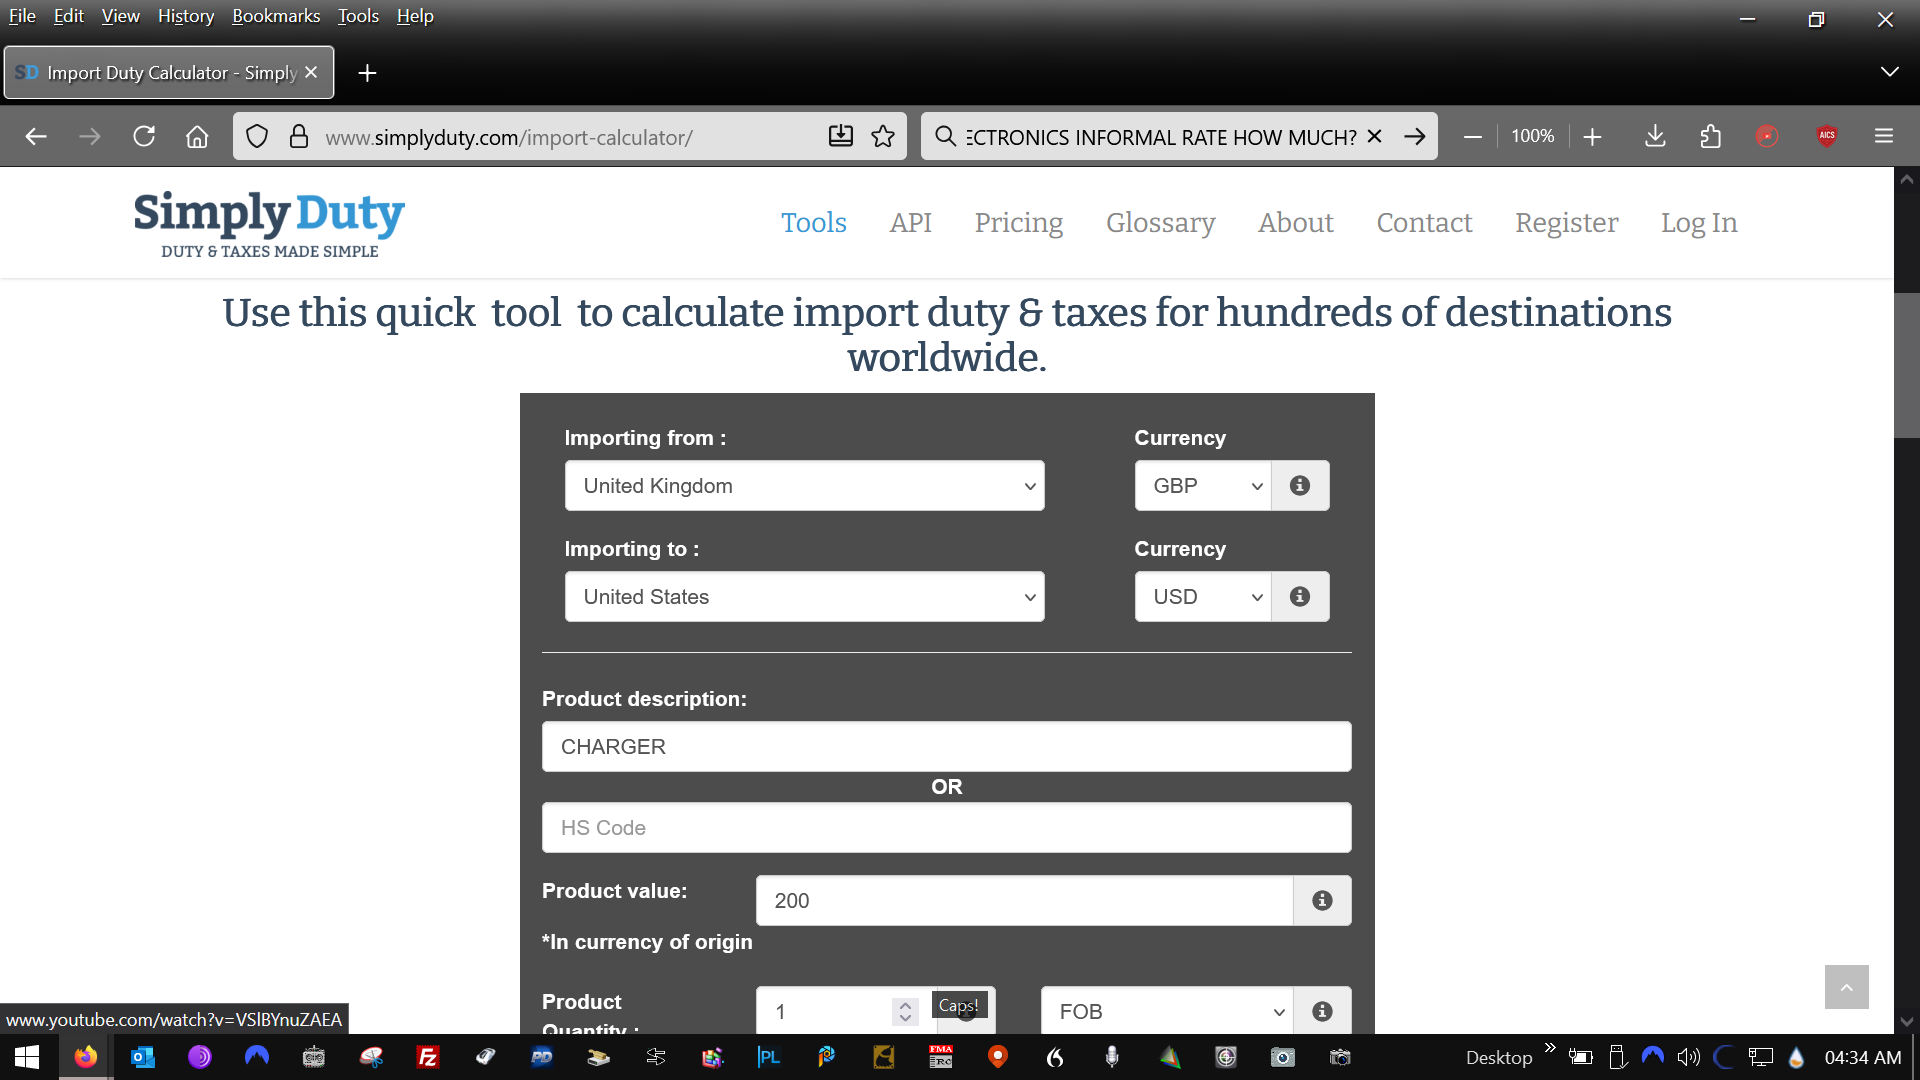Bookmark page with the star icon
The height and width of the screenshot is (1080, 1920).
tap(882, 137)
